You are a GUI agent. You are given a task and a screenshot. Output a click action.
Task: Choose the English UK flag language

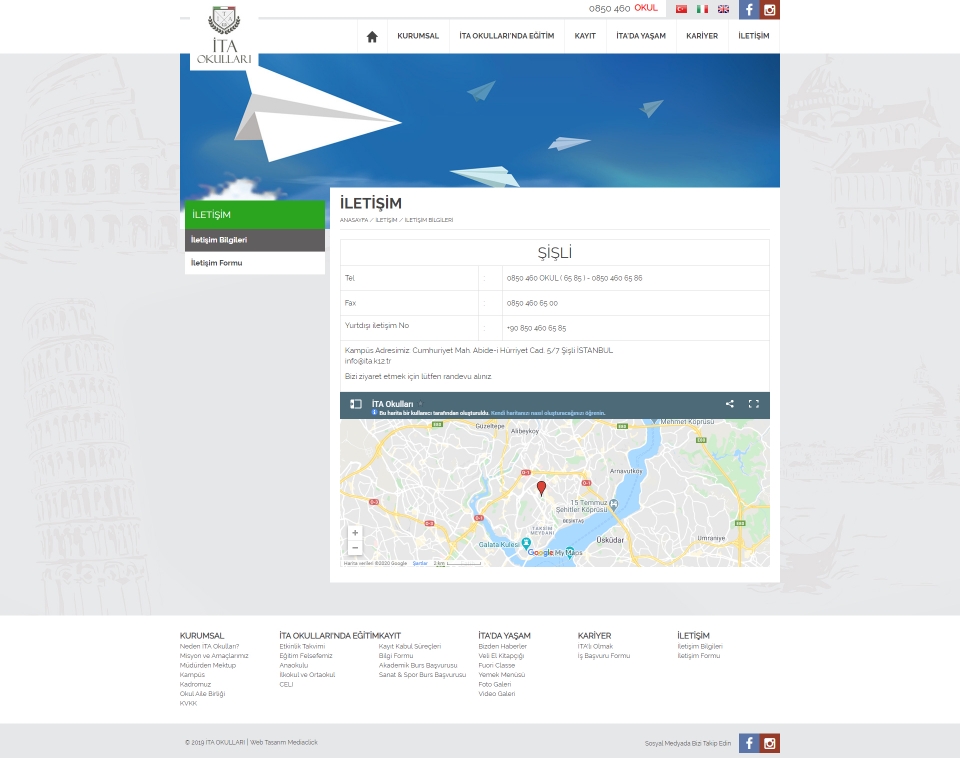[723, 9]
